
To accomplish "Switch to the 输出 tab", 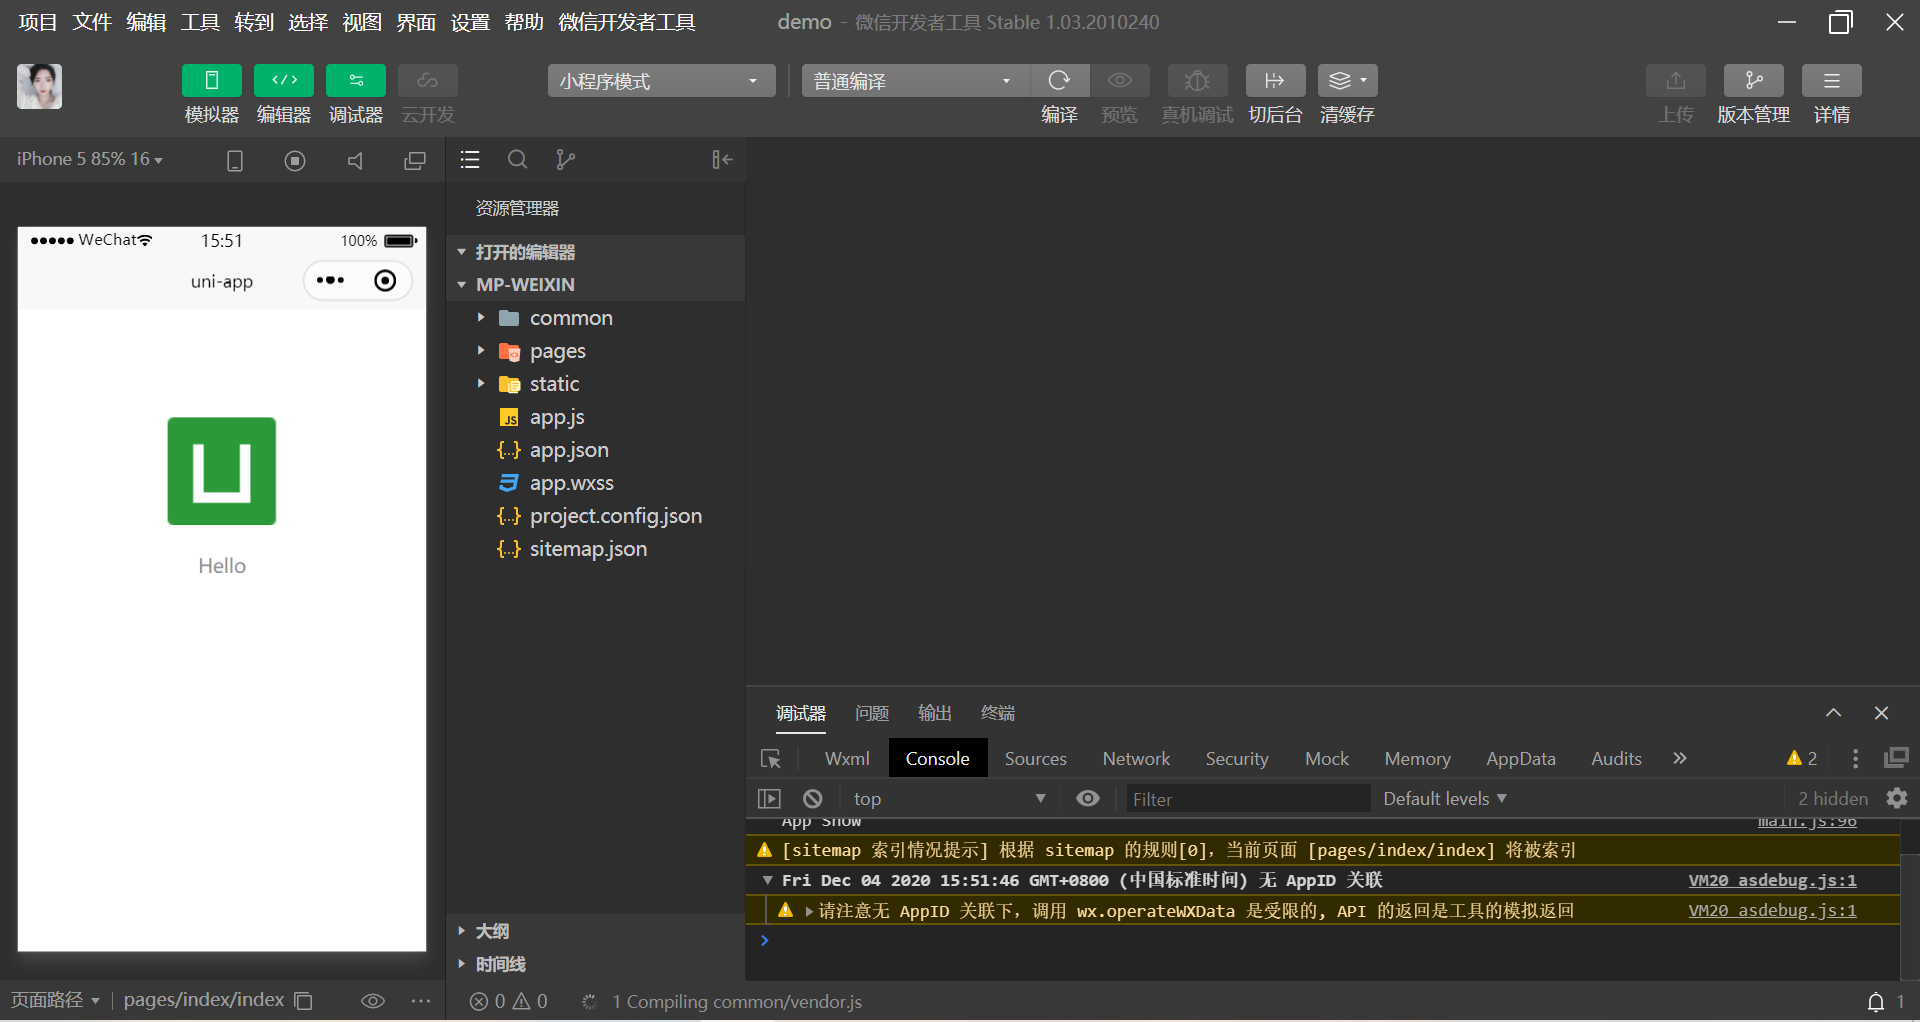I will pyautogui.click(x=935, y=713).
